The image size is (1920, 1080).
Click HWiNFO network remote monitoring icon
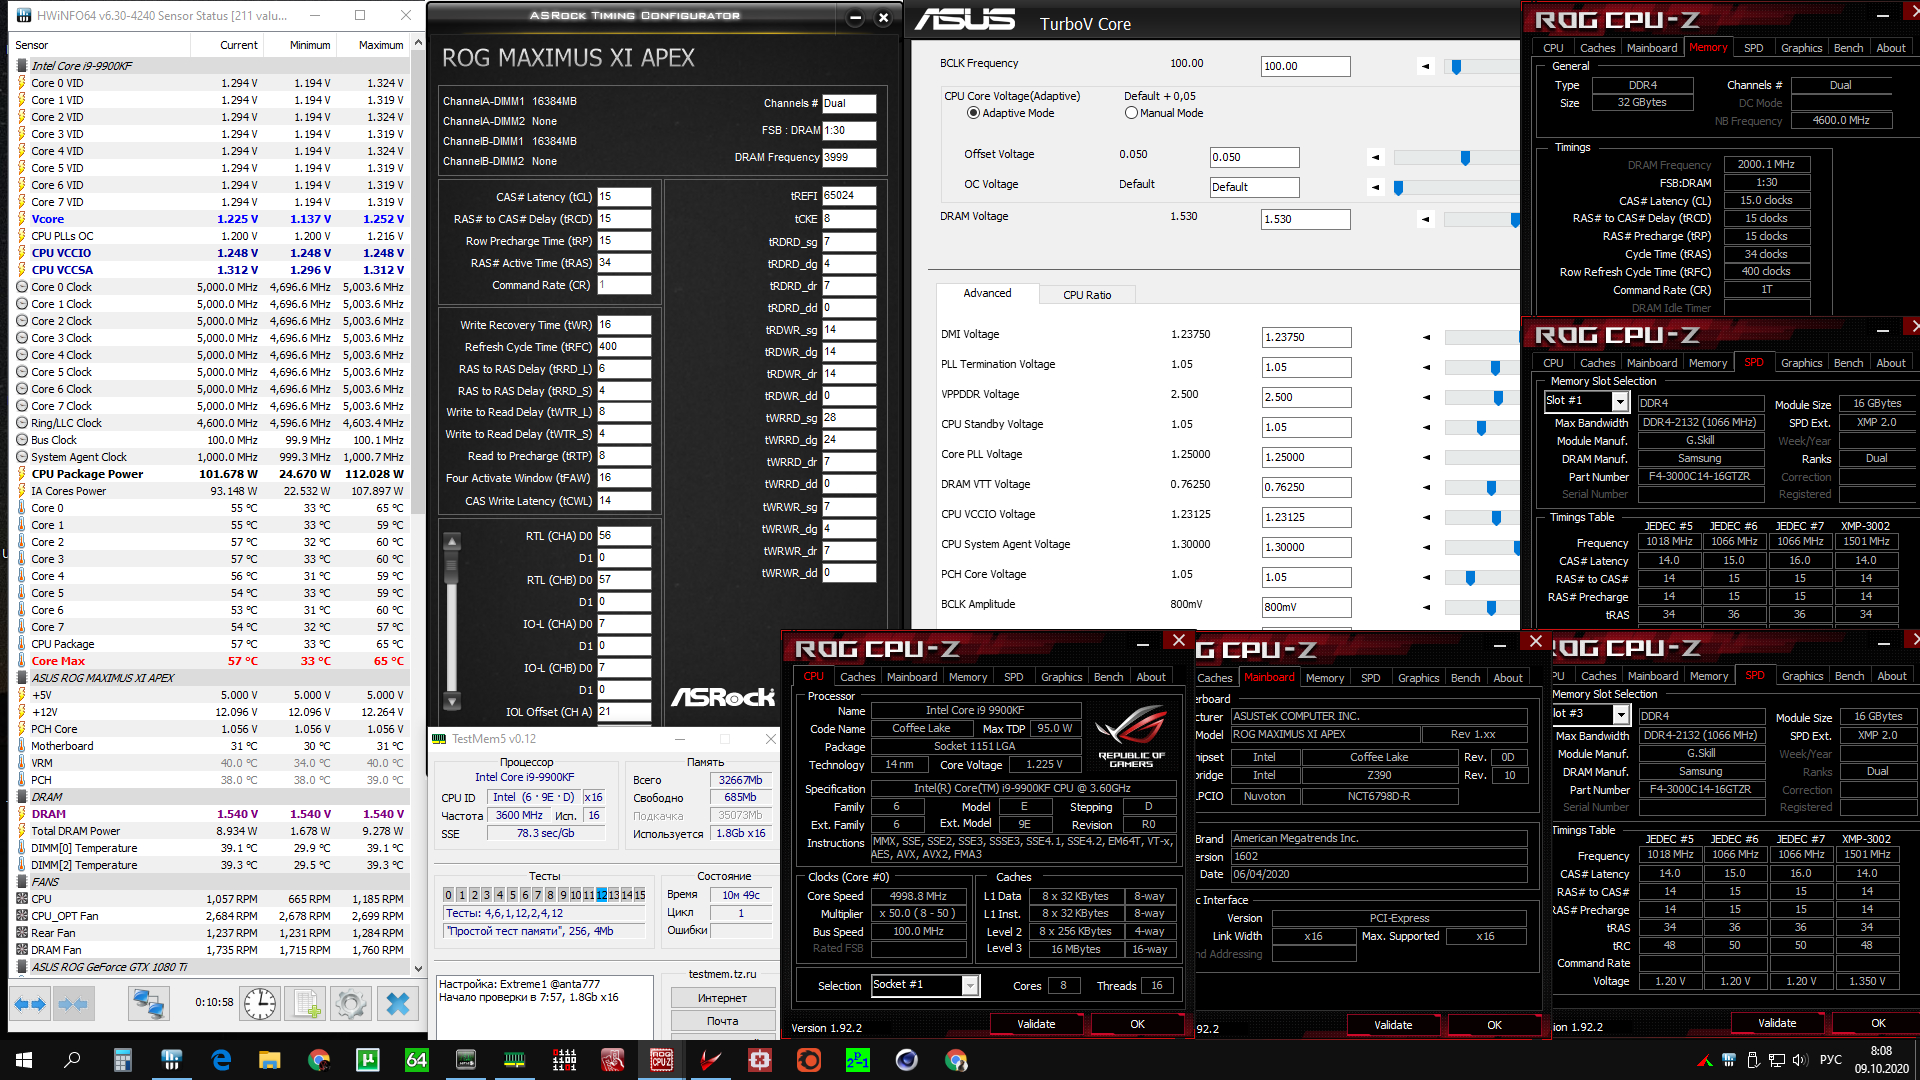(x=148, y=1003)
